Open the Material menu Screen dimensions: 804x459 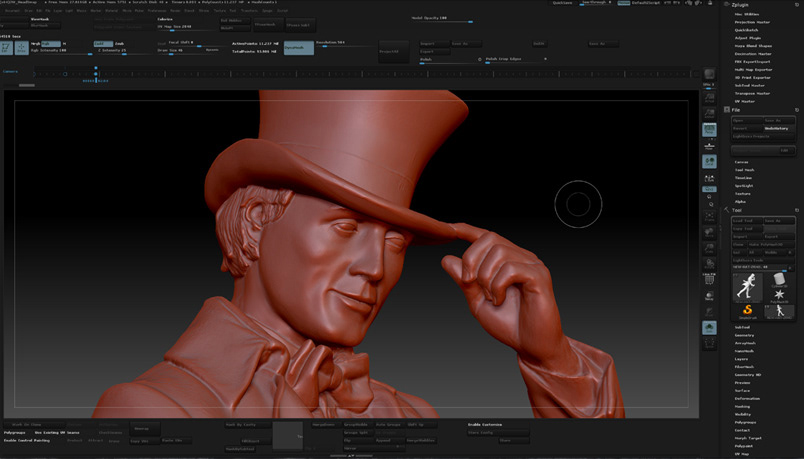click(111, 10)
